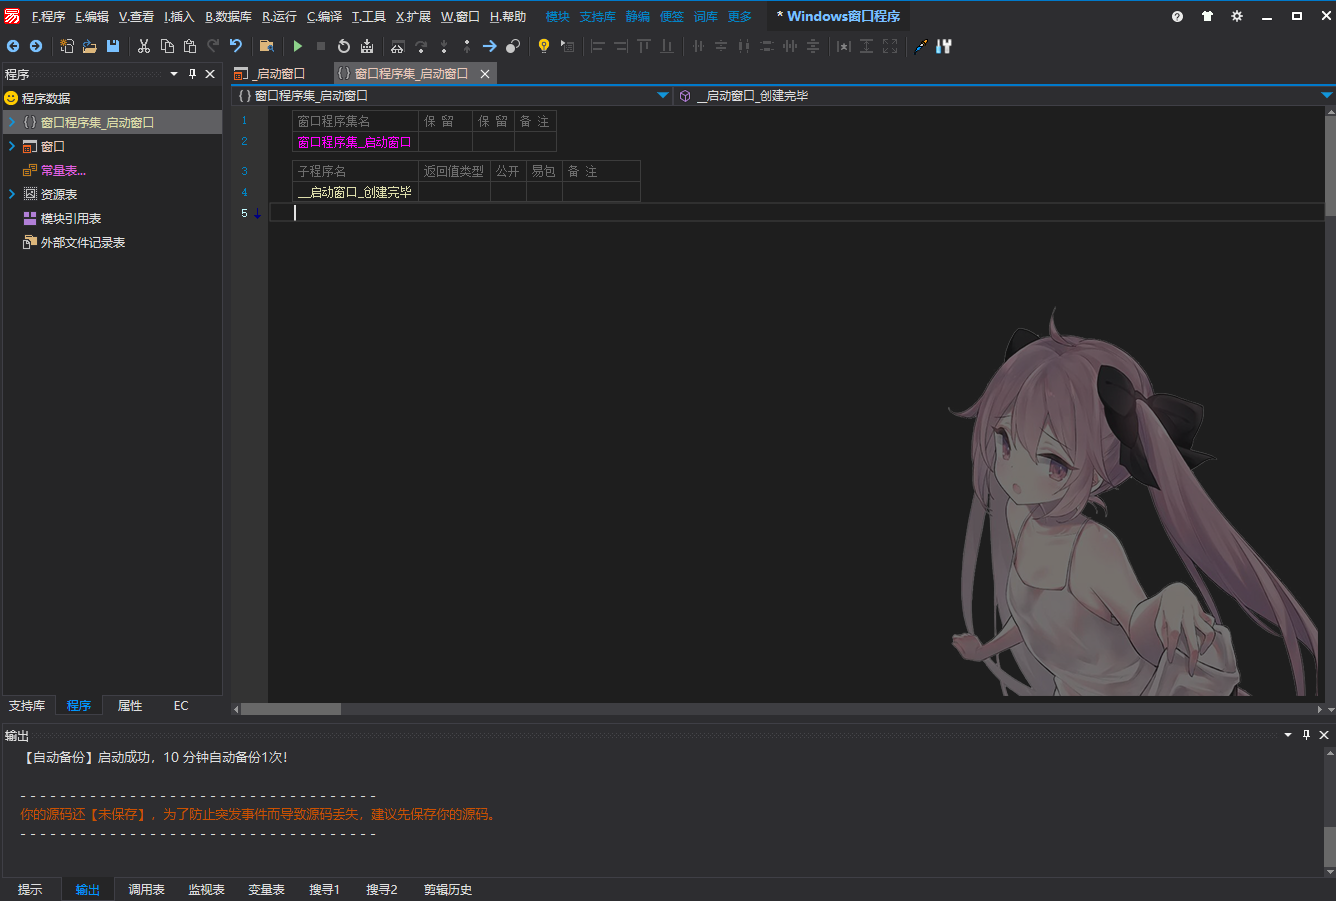Open the 窗口程序集_启动窗口 combo box dropdown

point(663,96)
